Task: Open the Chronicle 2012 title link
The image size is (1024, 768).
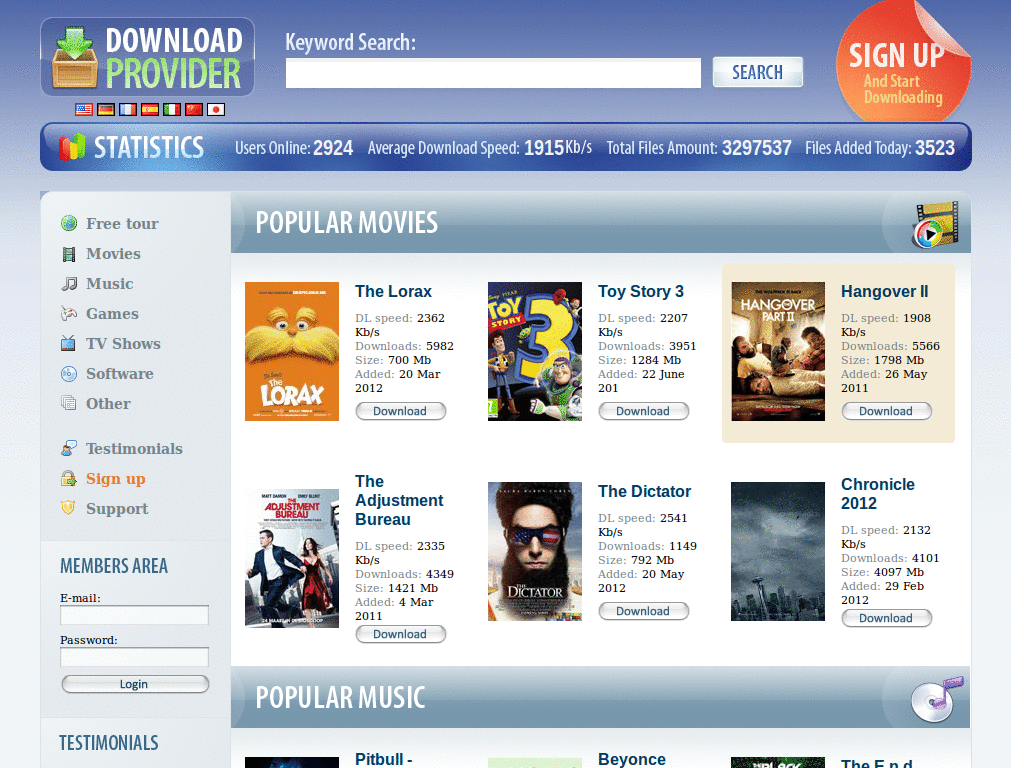Action: [878, 494]
